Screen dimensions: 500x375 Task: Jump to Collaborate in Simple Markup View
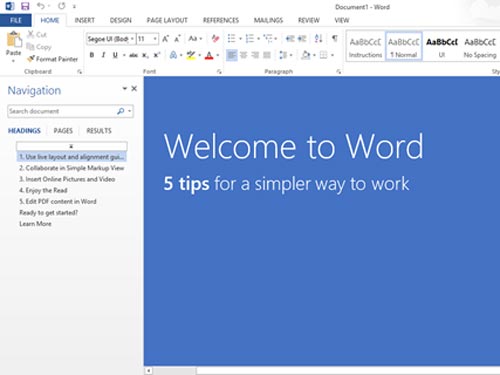pos(72,168)
